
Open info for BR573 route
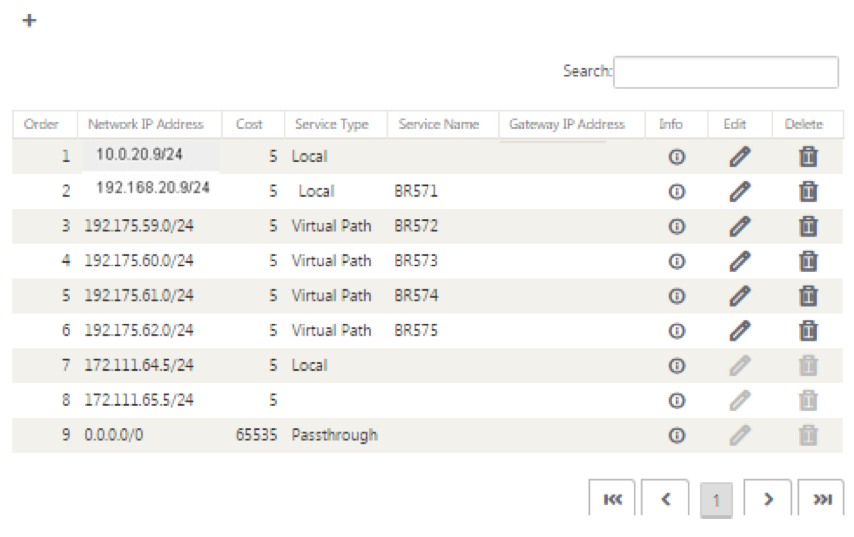click(676, 261)
